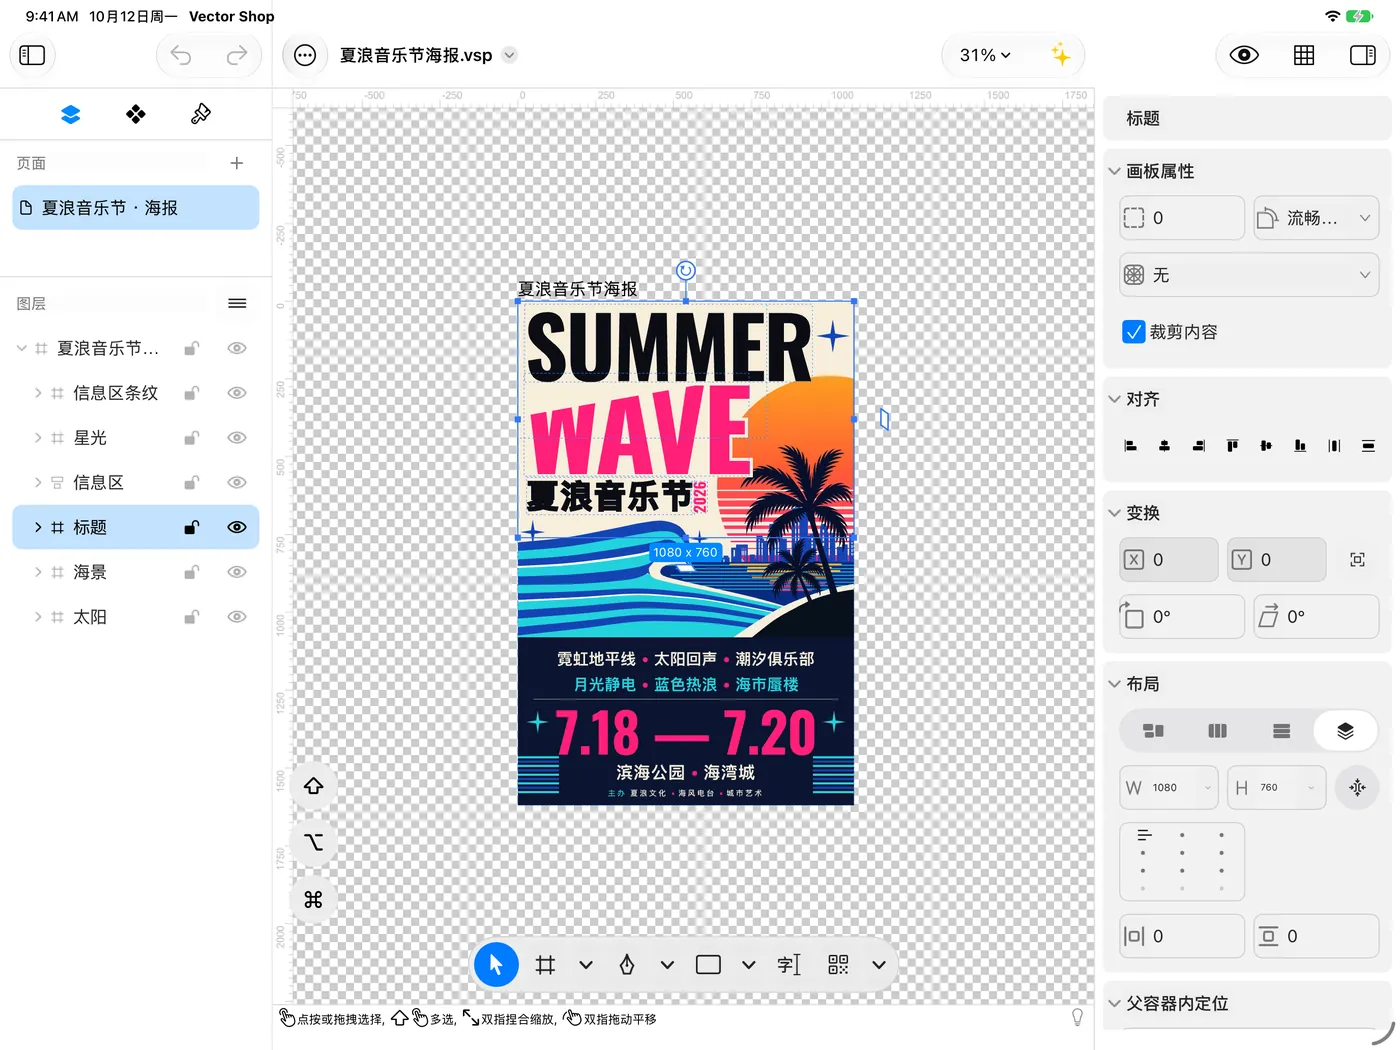Toggle the left sidebar panel icon
The width and height of the screenshot is (1400, 1050).
click(x=32, y=55)
